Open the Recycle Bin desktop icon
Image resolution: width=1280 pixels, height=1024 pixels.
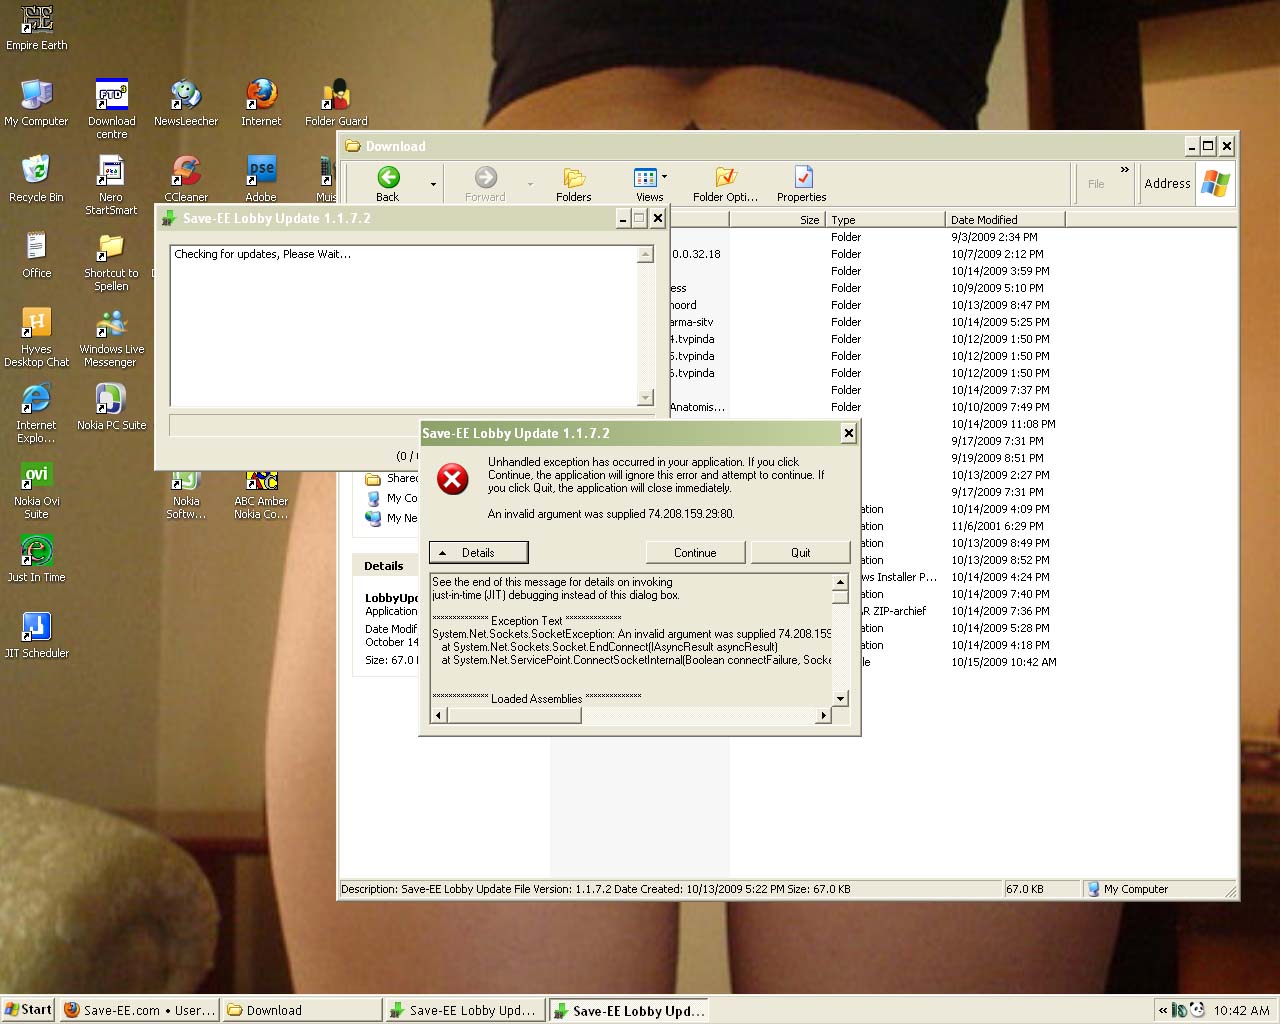[36, 177]
